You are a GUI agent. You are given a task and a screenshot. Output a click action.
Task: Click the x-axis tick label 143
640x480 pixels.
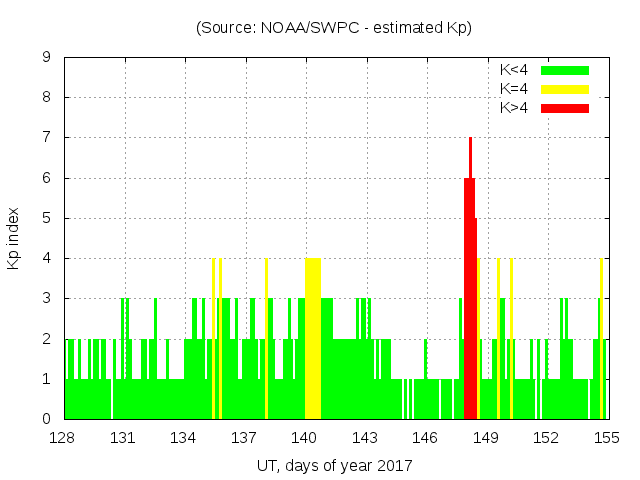tap(365, 438)
